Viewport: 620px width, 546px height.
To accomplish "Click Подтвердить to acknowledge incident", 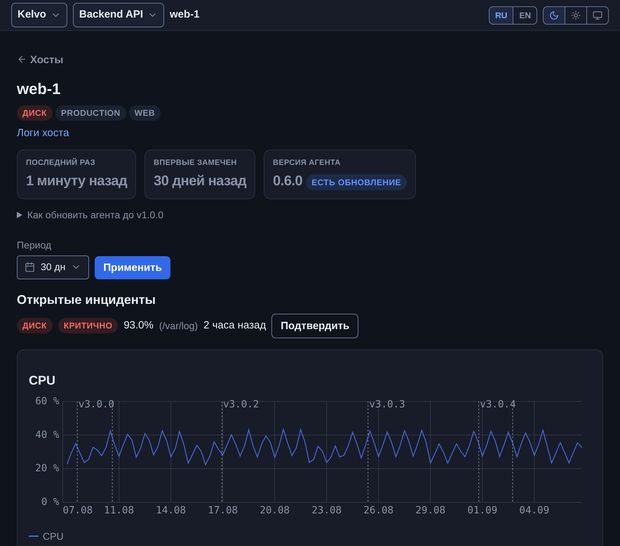I will (315, 326).
